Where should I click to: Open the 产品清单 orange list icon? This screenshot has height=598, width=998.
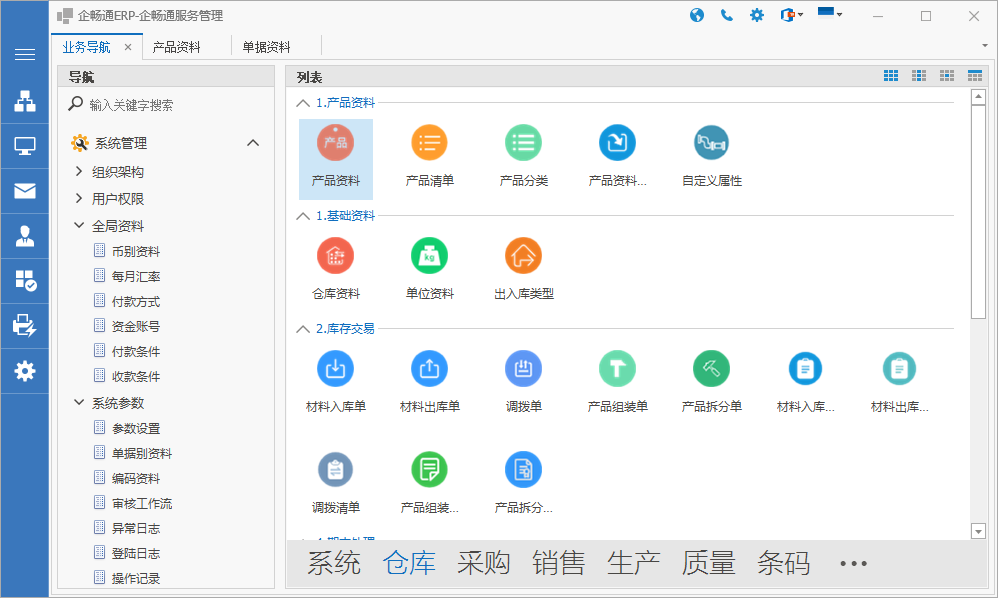tap(430, 143)
